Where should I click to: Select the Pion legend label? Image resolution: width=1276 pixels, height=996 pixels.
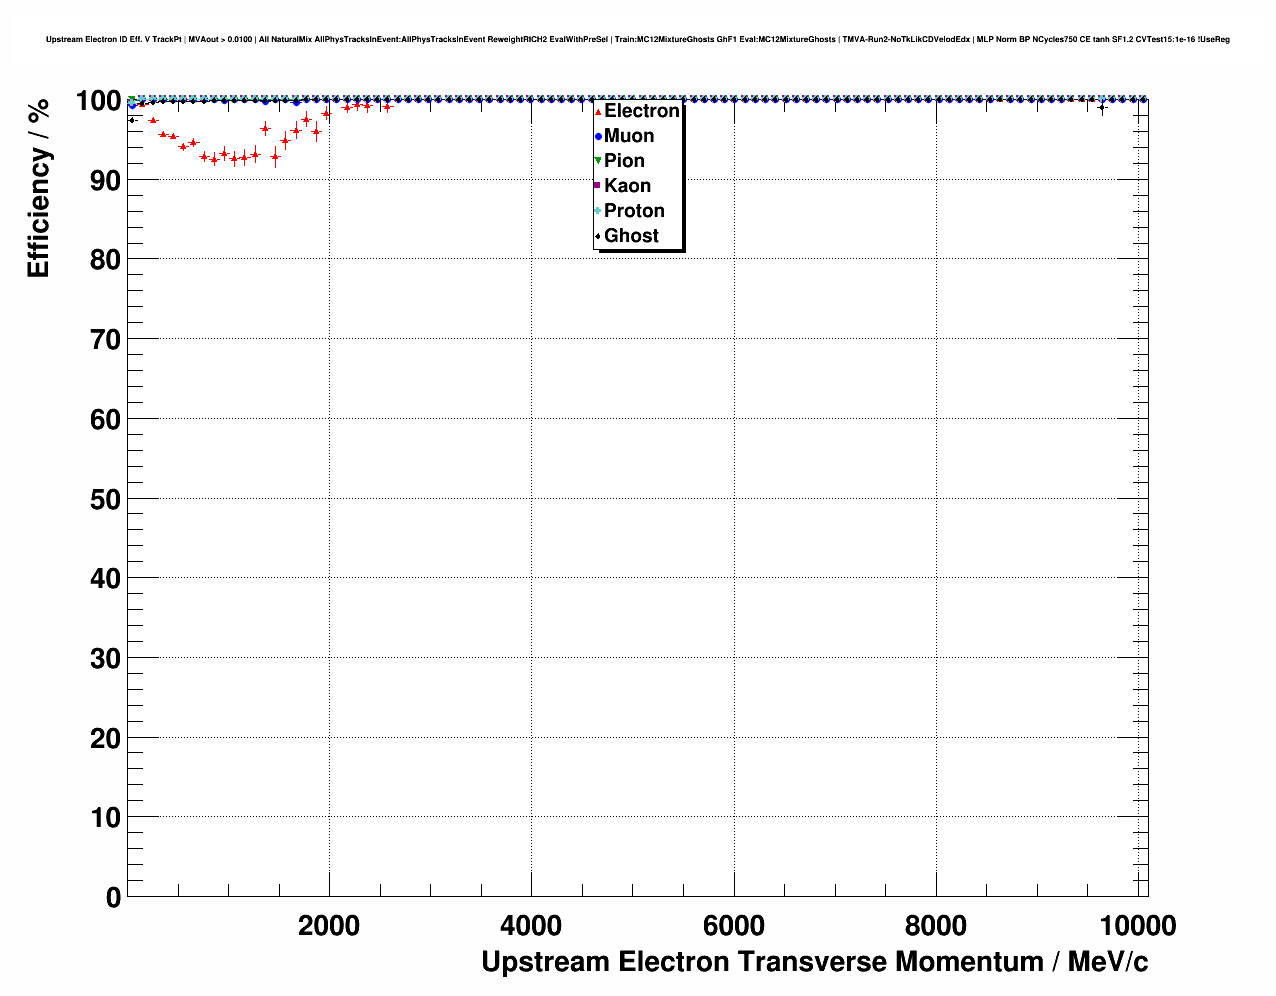point(624,161)
